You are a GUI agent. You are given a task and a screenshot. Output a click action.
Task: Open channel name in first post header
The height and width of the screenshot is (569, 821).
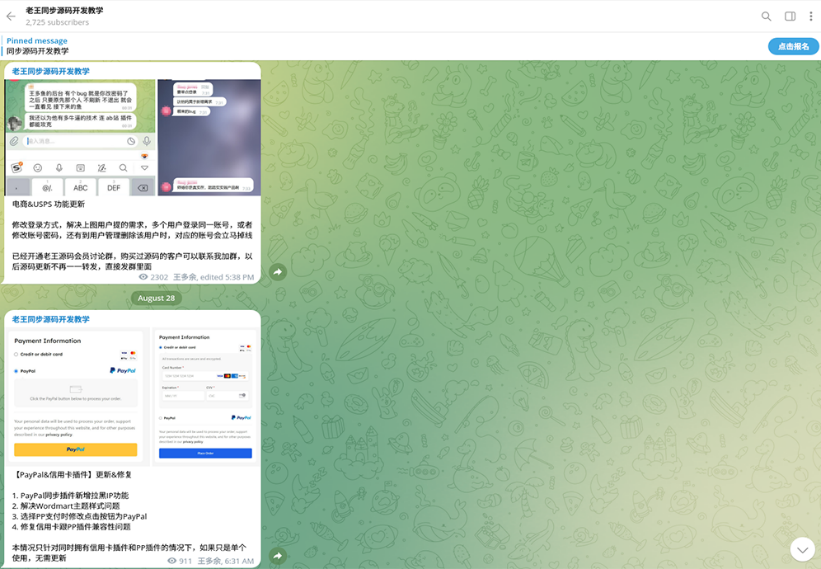[x=51, y=71]
